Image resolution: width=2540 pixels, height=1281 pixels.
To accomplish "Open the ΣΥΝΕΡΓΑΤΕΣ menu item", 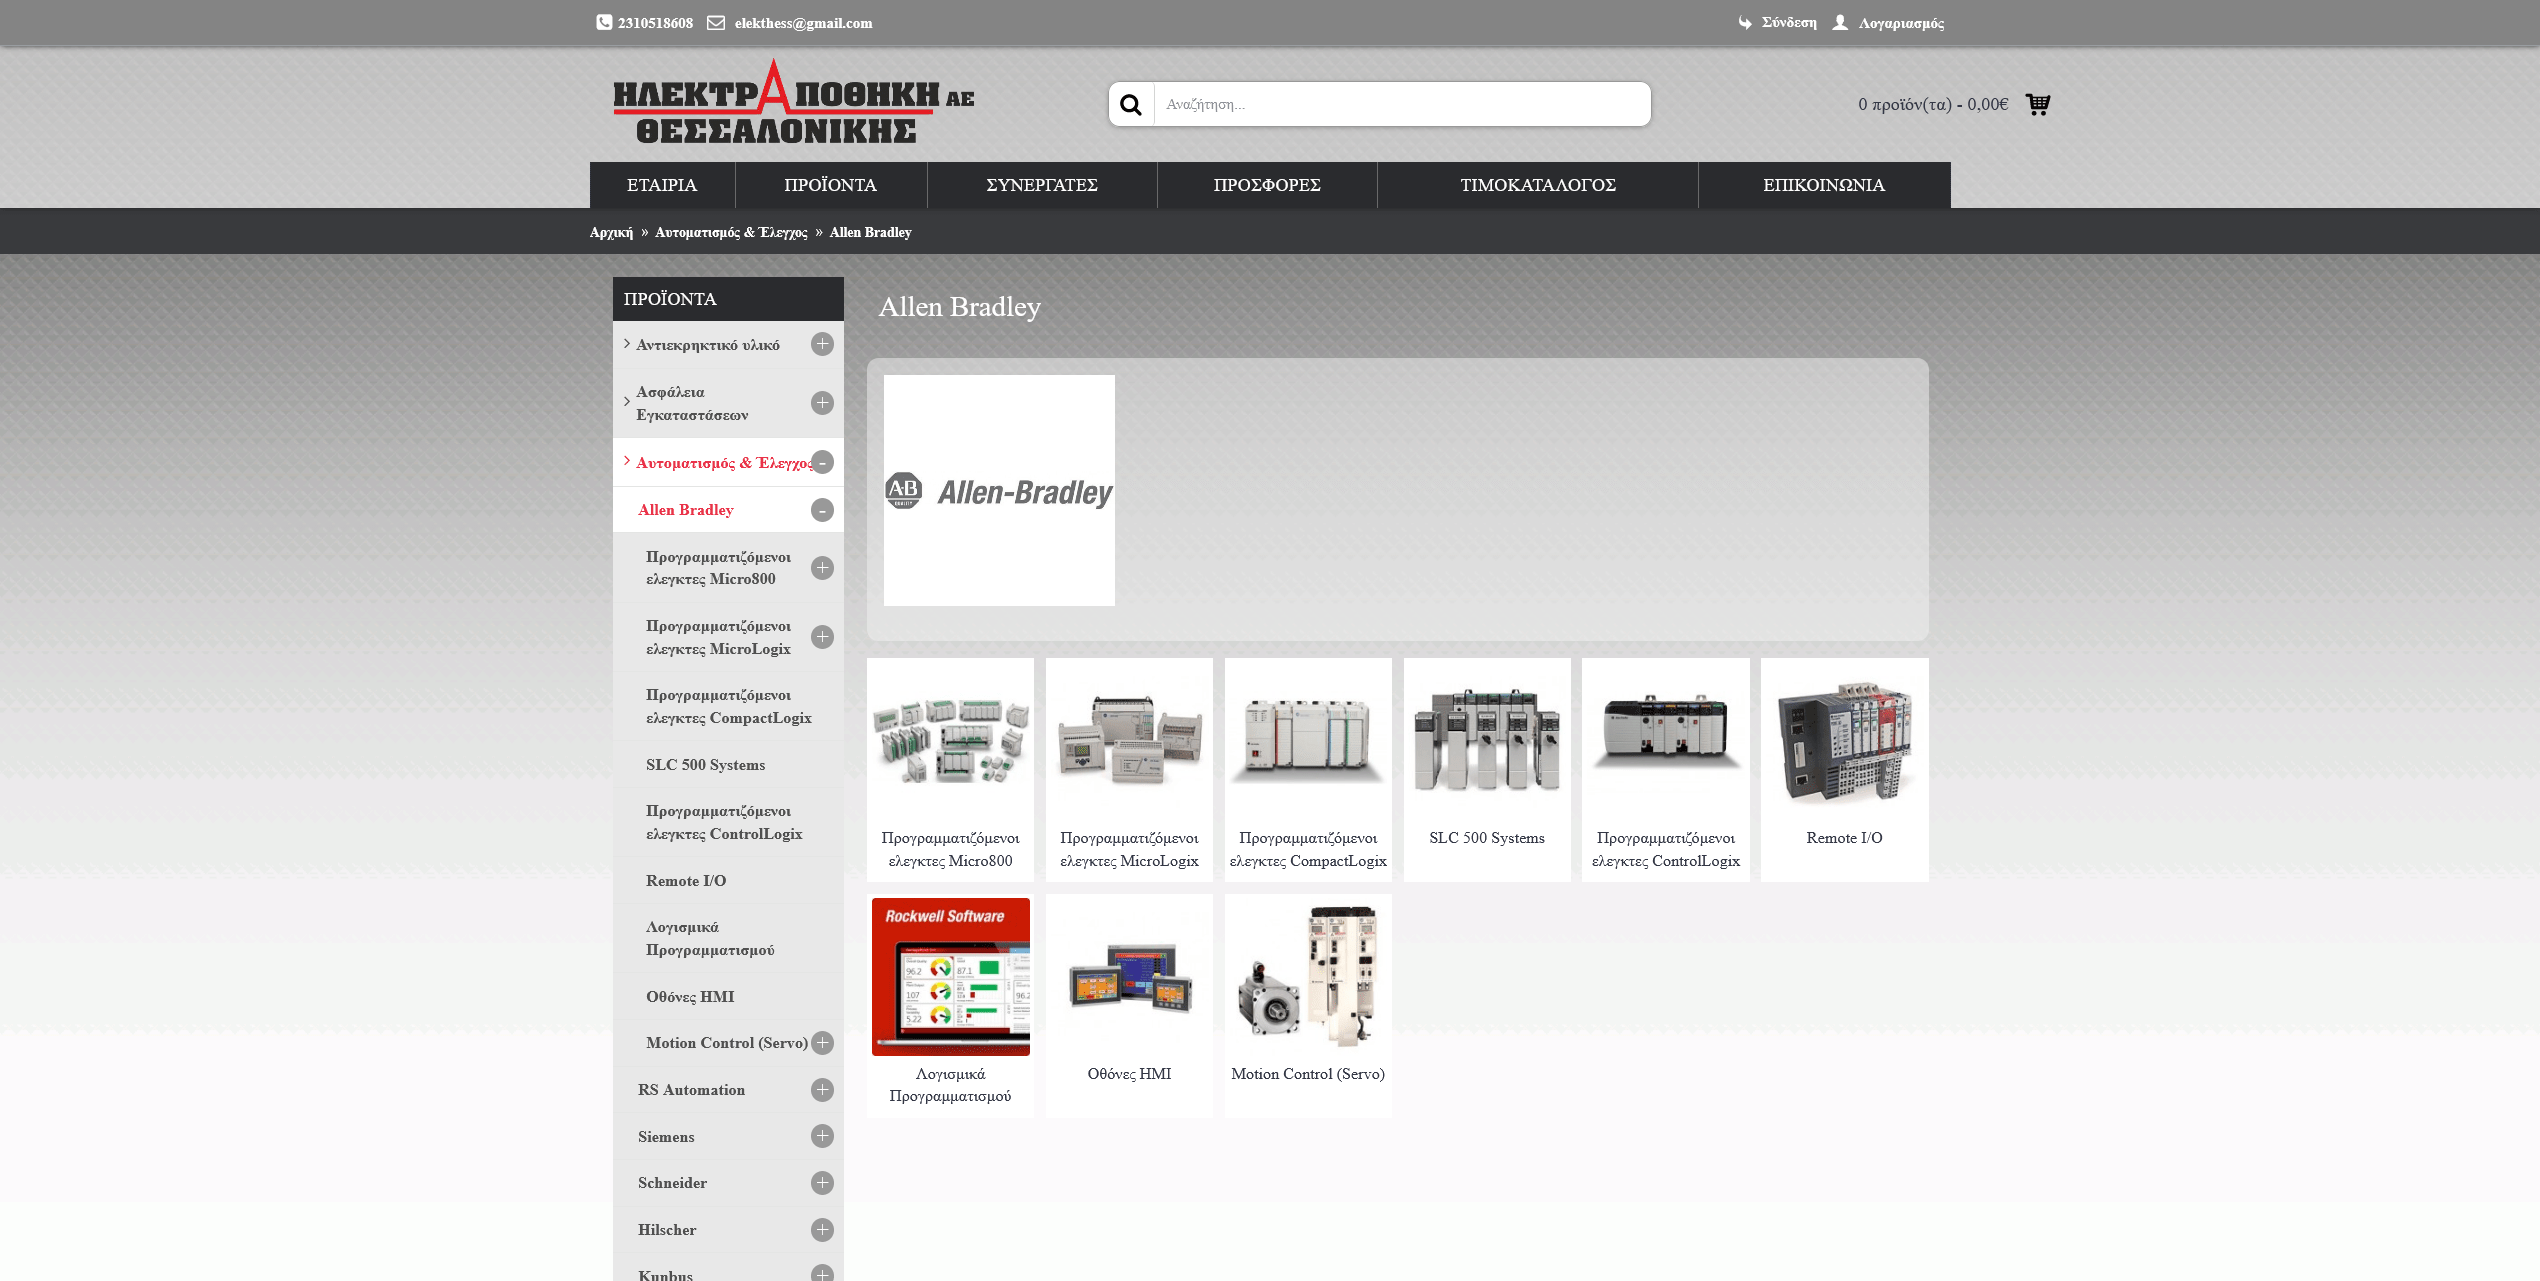I will [1042, 185].
